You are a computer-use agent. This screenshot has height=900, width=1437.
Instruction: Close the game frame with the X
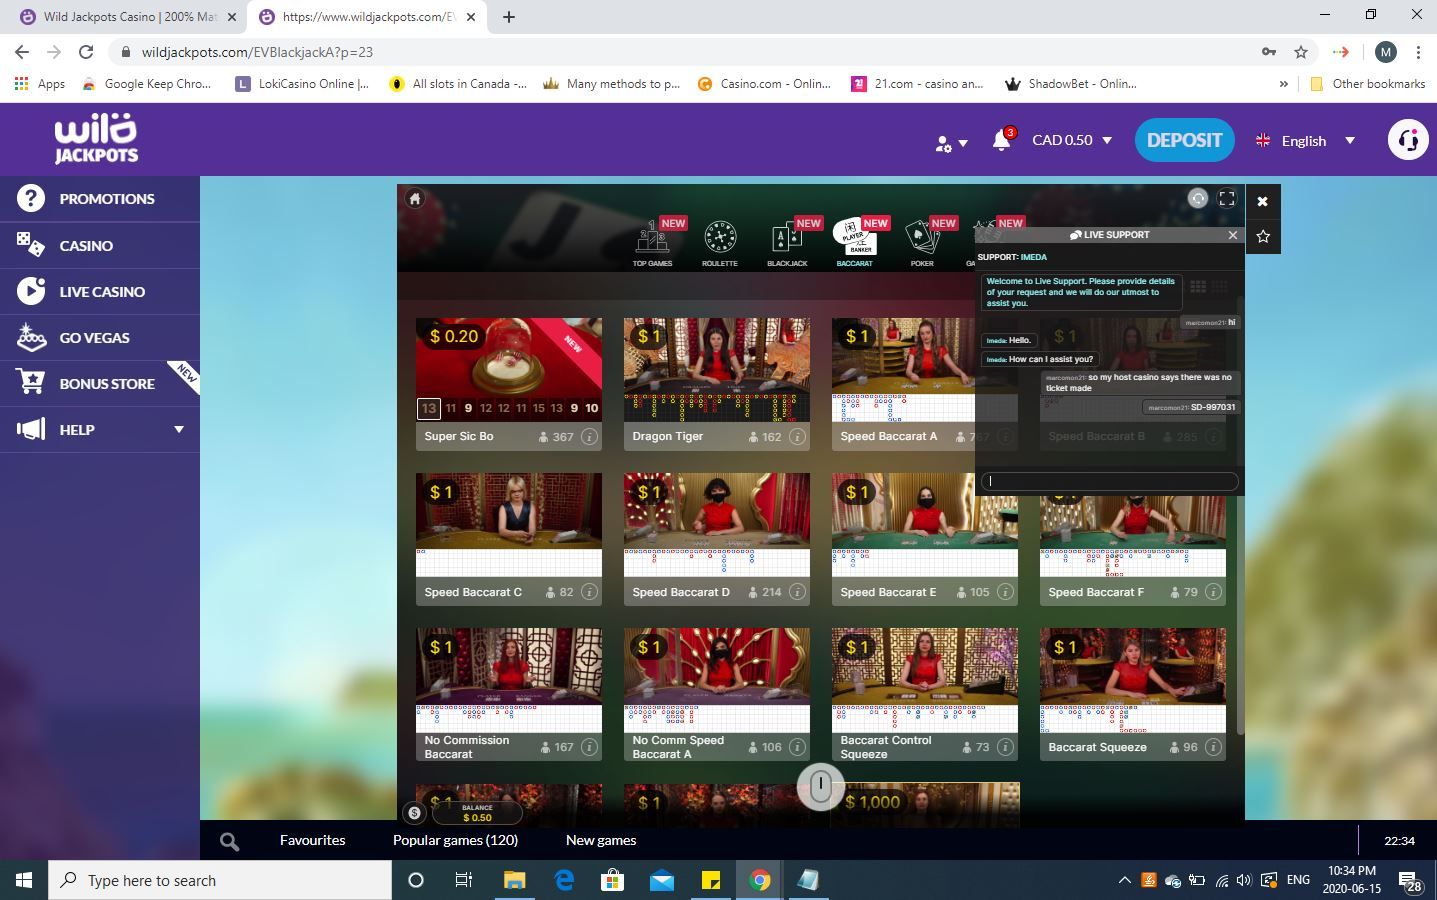click(1263, 201)
